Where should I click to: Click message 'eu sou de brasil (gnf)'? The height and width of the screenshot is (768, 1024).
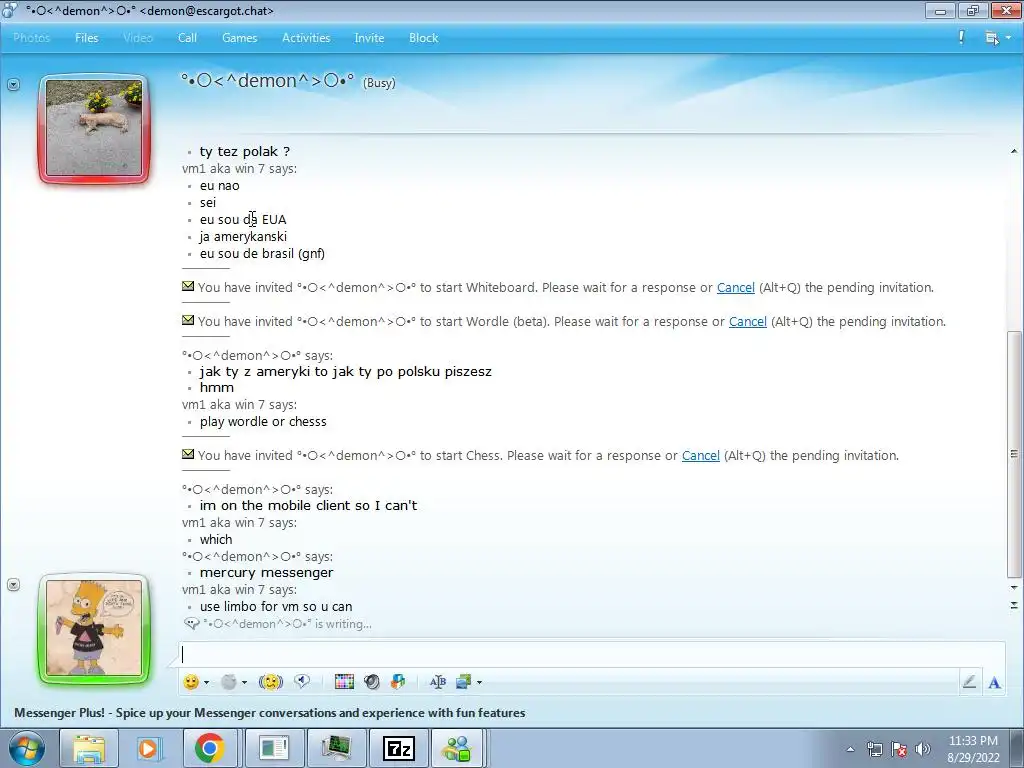[263, 253]
